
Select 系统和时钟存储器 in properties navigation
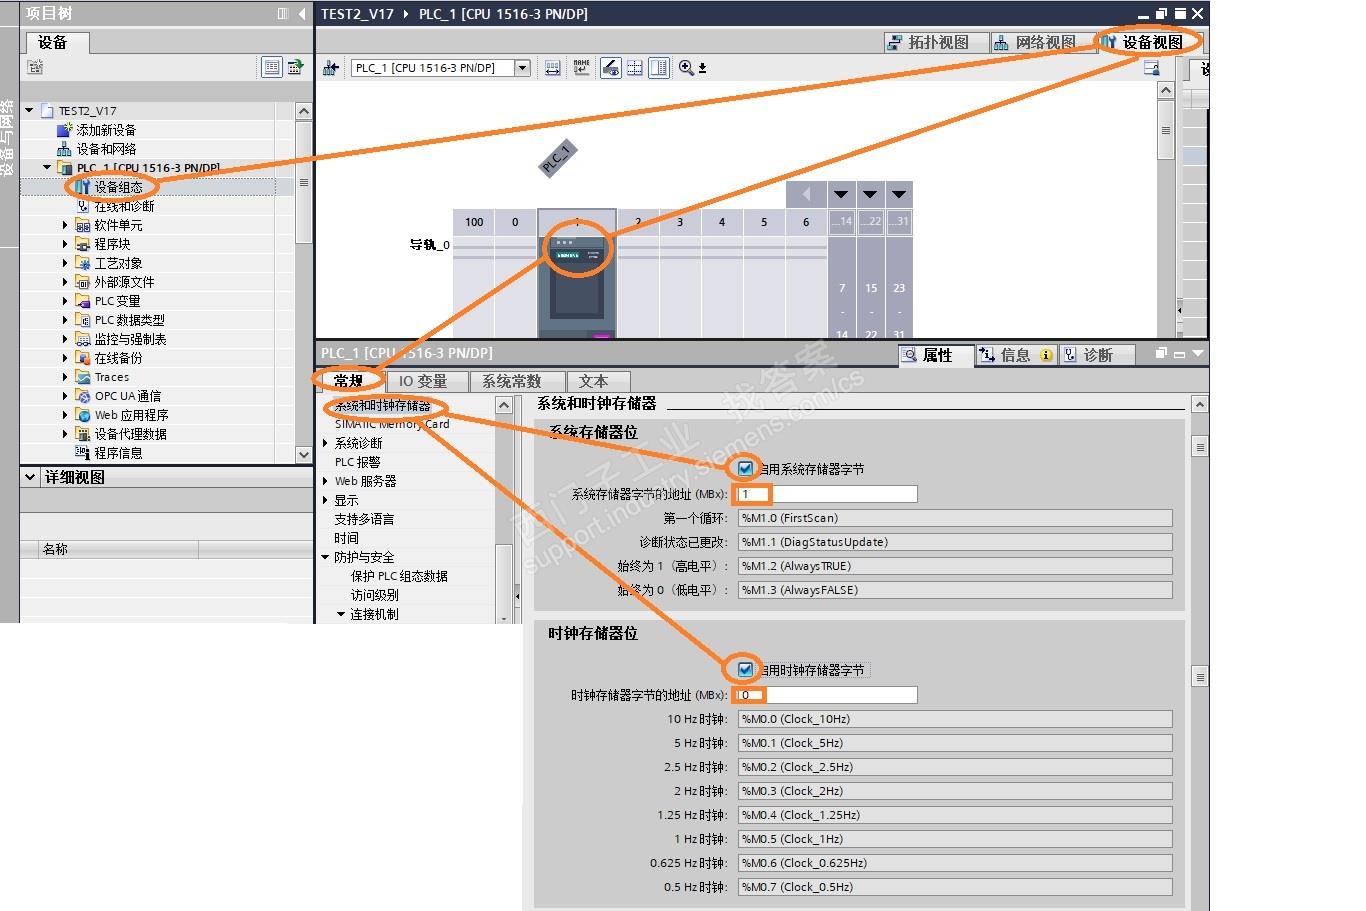[383, 406]
